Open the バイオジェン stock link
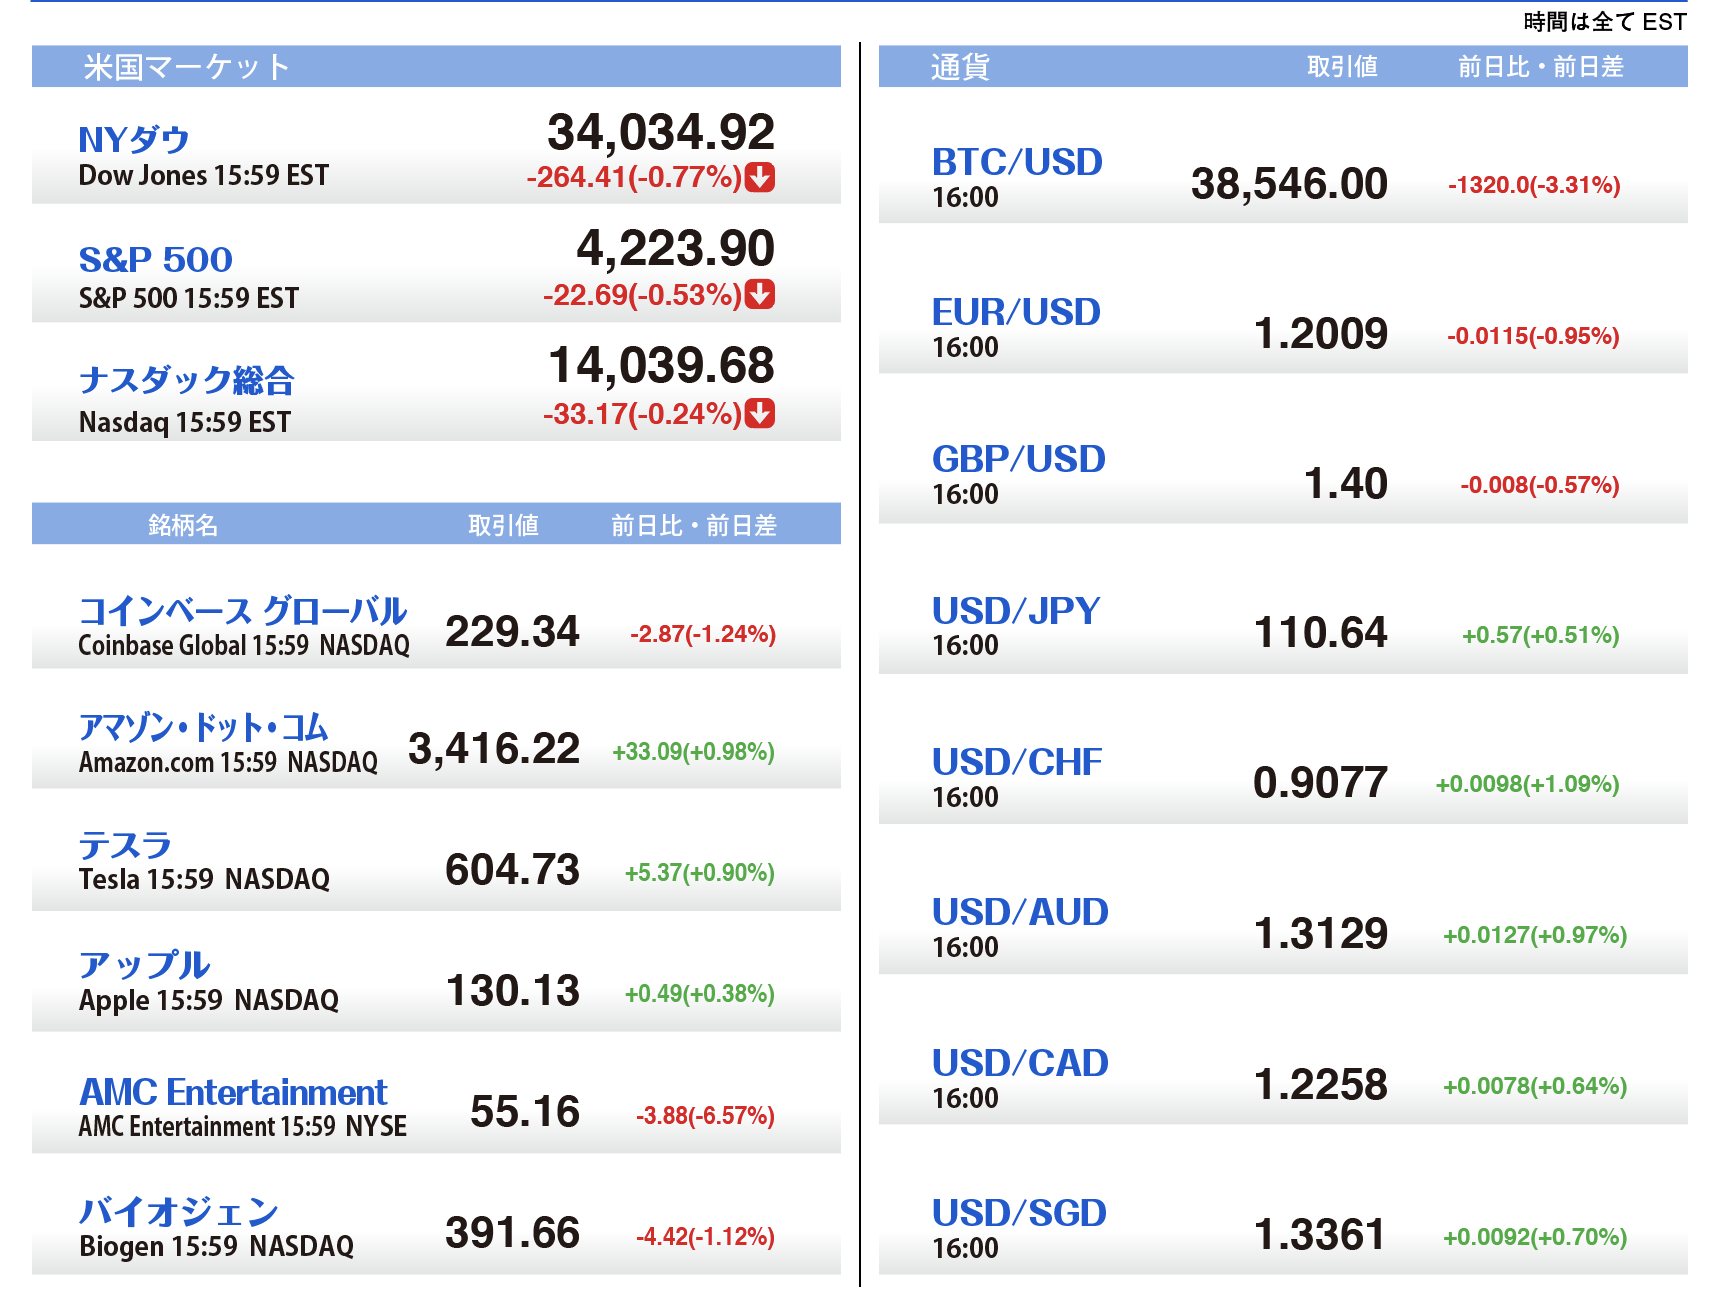The width and height of the screenshot is (1724, 1308). [178, 1211]
